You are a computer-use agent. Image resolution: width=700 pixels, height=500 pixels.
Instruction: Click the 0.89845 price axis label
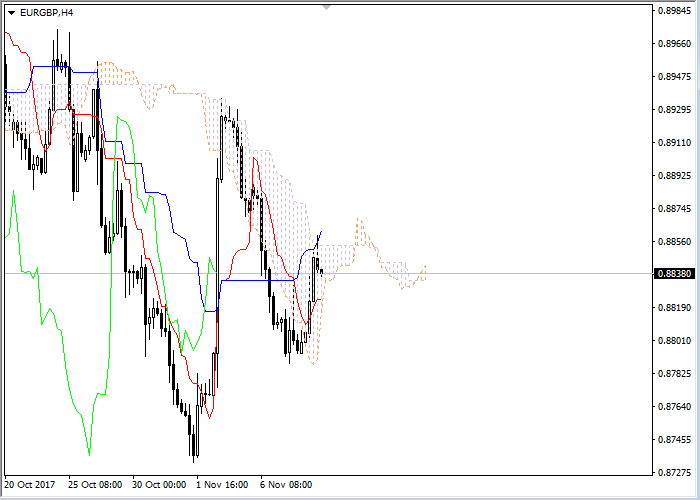[675, 11]
